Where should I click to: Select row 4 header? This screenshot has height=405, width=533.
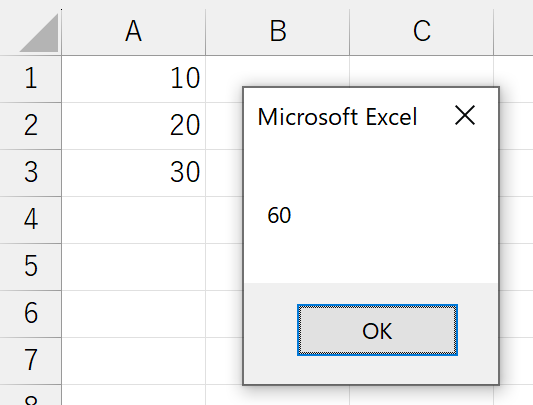point(31,220)
